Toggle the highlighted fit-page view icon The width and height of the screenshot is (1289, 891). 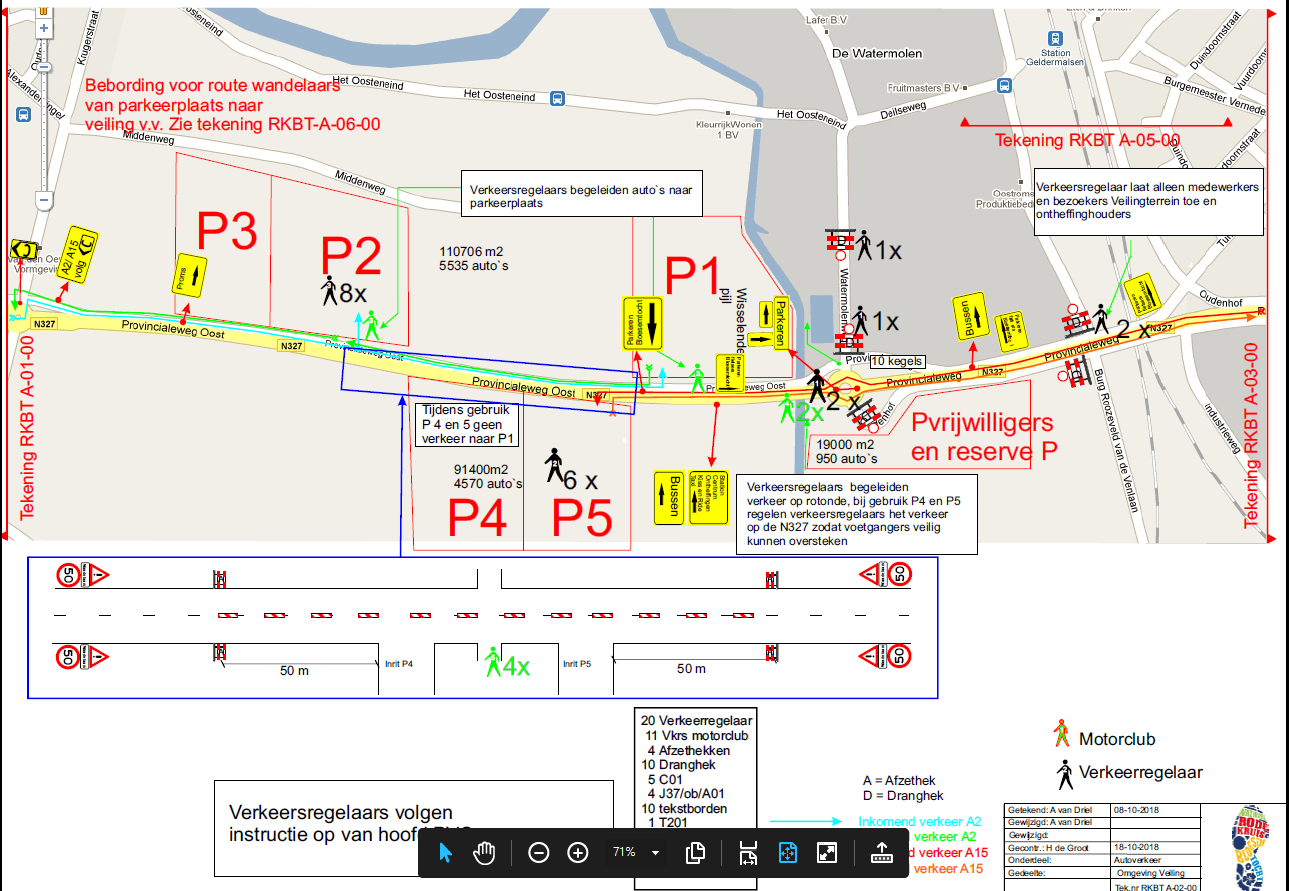(787, 853)
